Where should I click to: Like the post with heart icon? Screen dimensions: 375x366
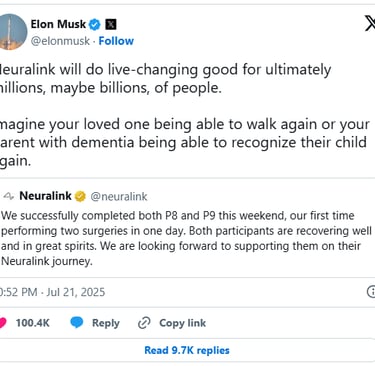[3, 323]
